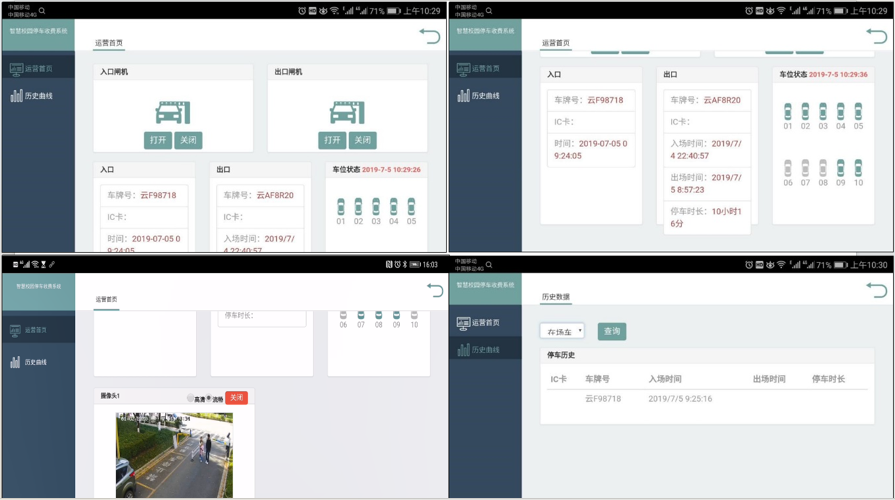Click the red 关闭 button for 摄像头1
The image size is (895, 500).
click(236, 398)
